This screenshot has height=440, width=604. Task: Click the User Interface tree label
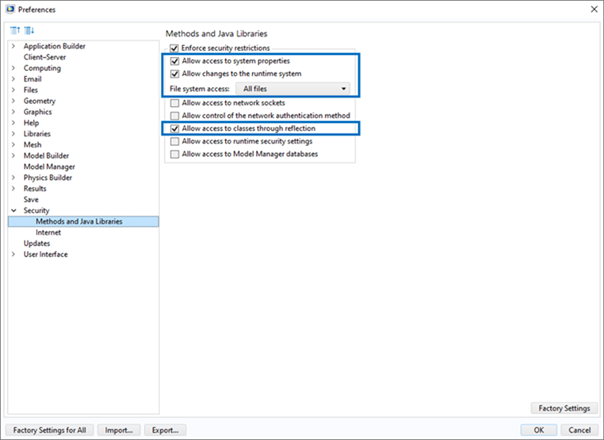[45, 254]
